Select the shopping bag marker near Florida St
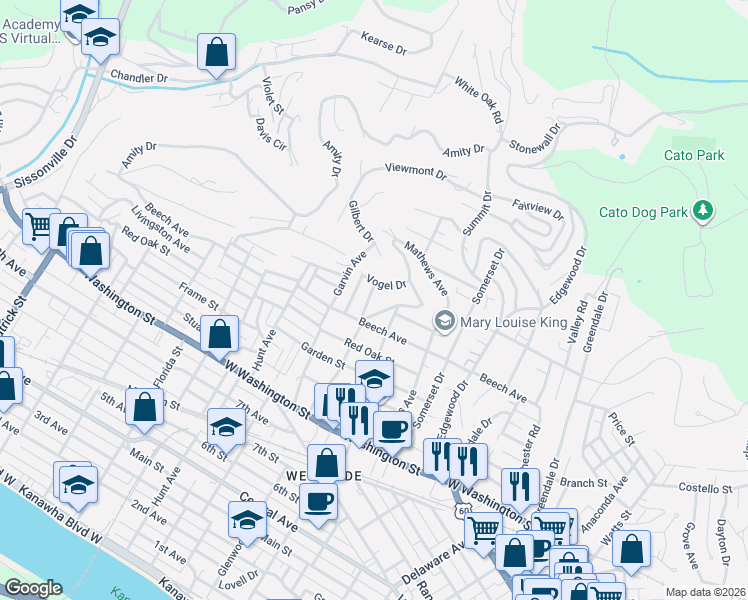748x600 pixels. coord(145,409)
